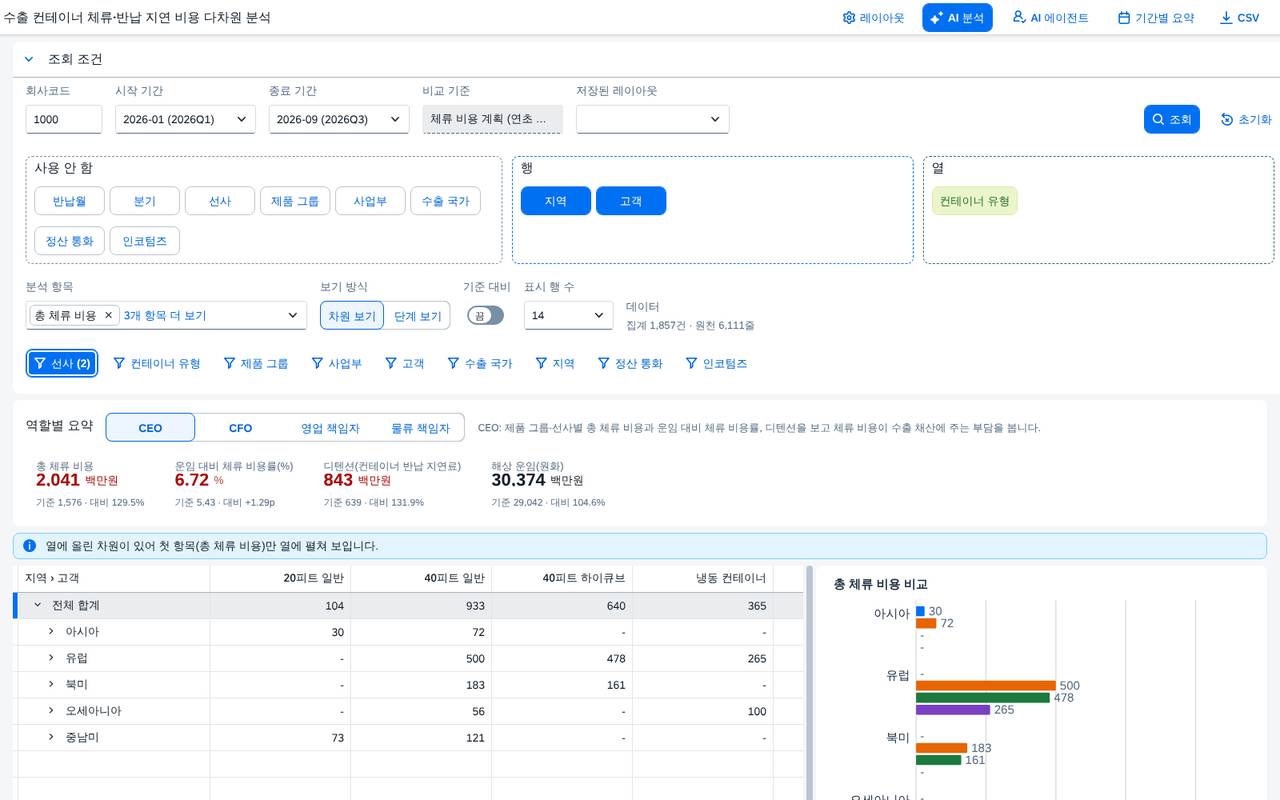
Task: Select the 지역 row dimension chip
Action: tap(556, 201)
